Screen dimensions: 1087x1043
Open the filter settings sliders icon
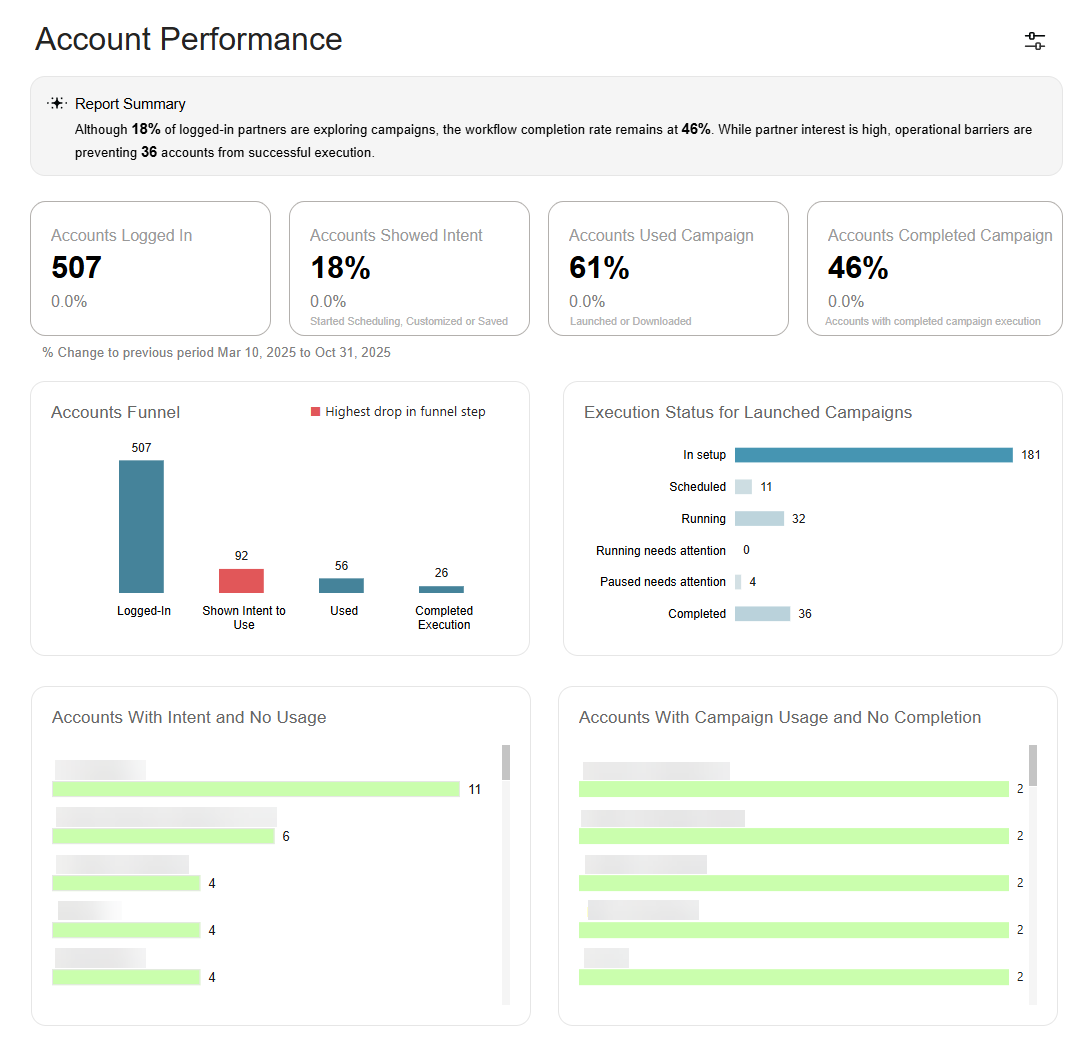click(1034, 41)
